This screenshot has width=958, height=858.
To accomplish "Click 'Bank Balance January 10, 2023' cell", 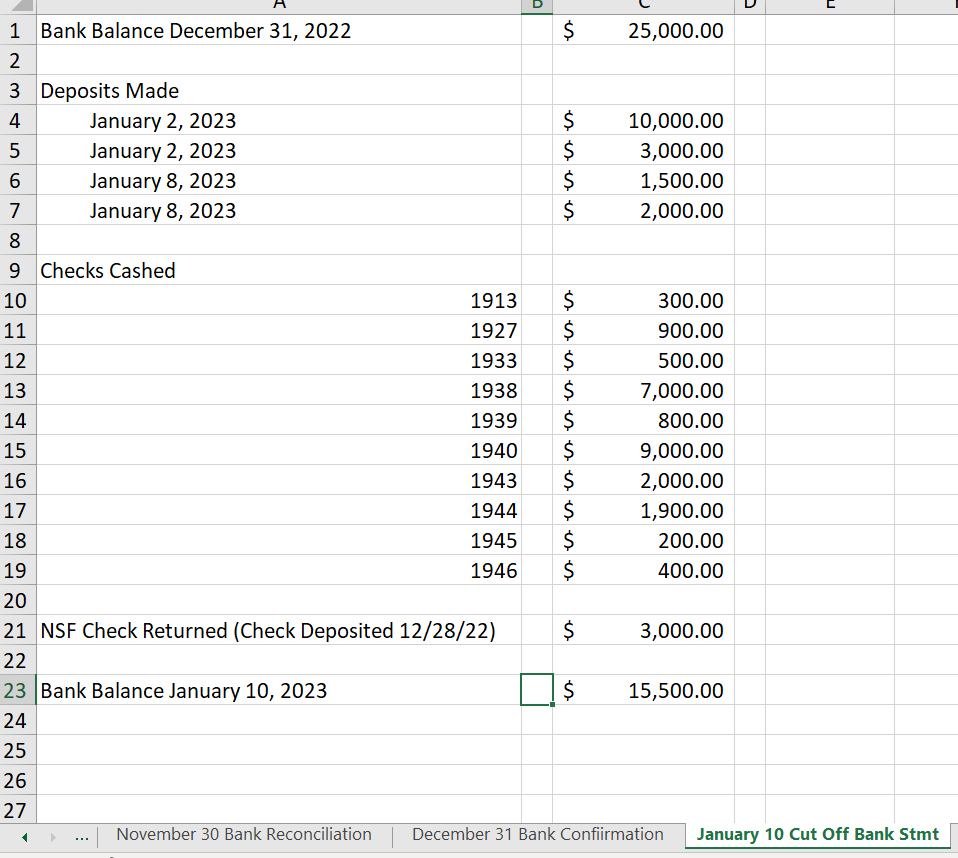I will [279, 690].
